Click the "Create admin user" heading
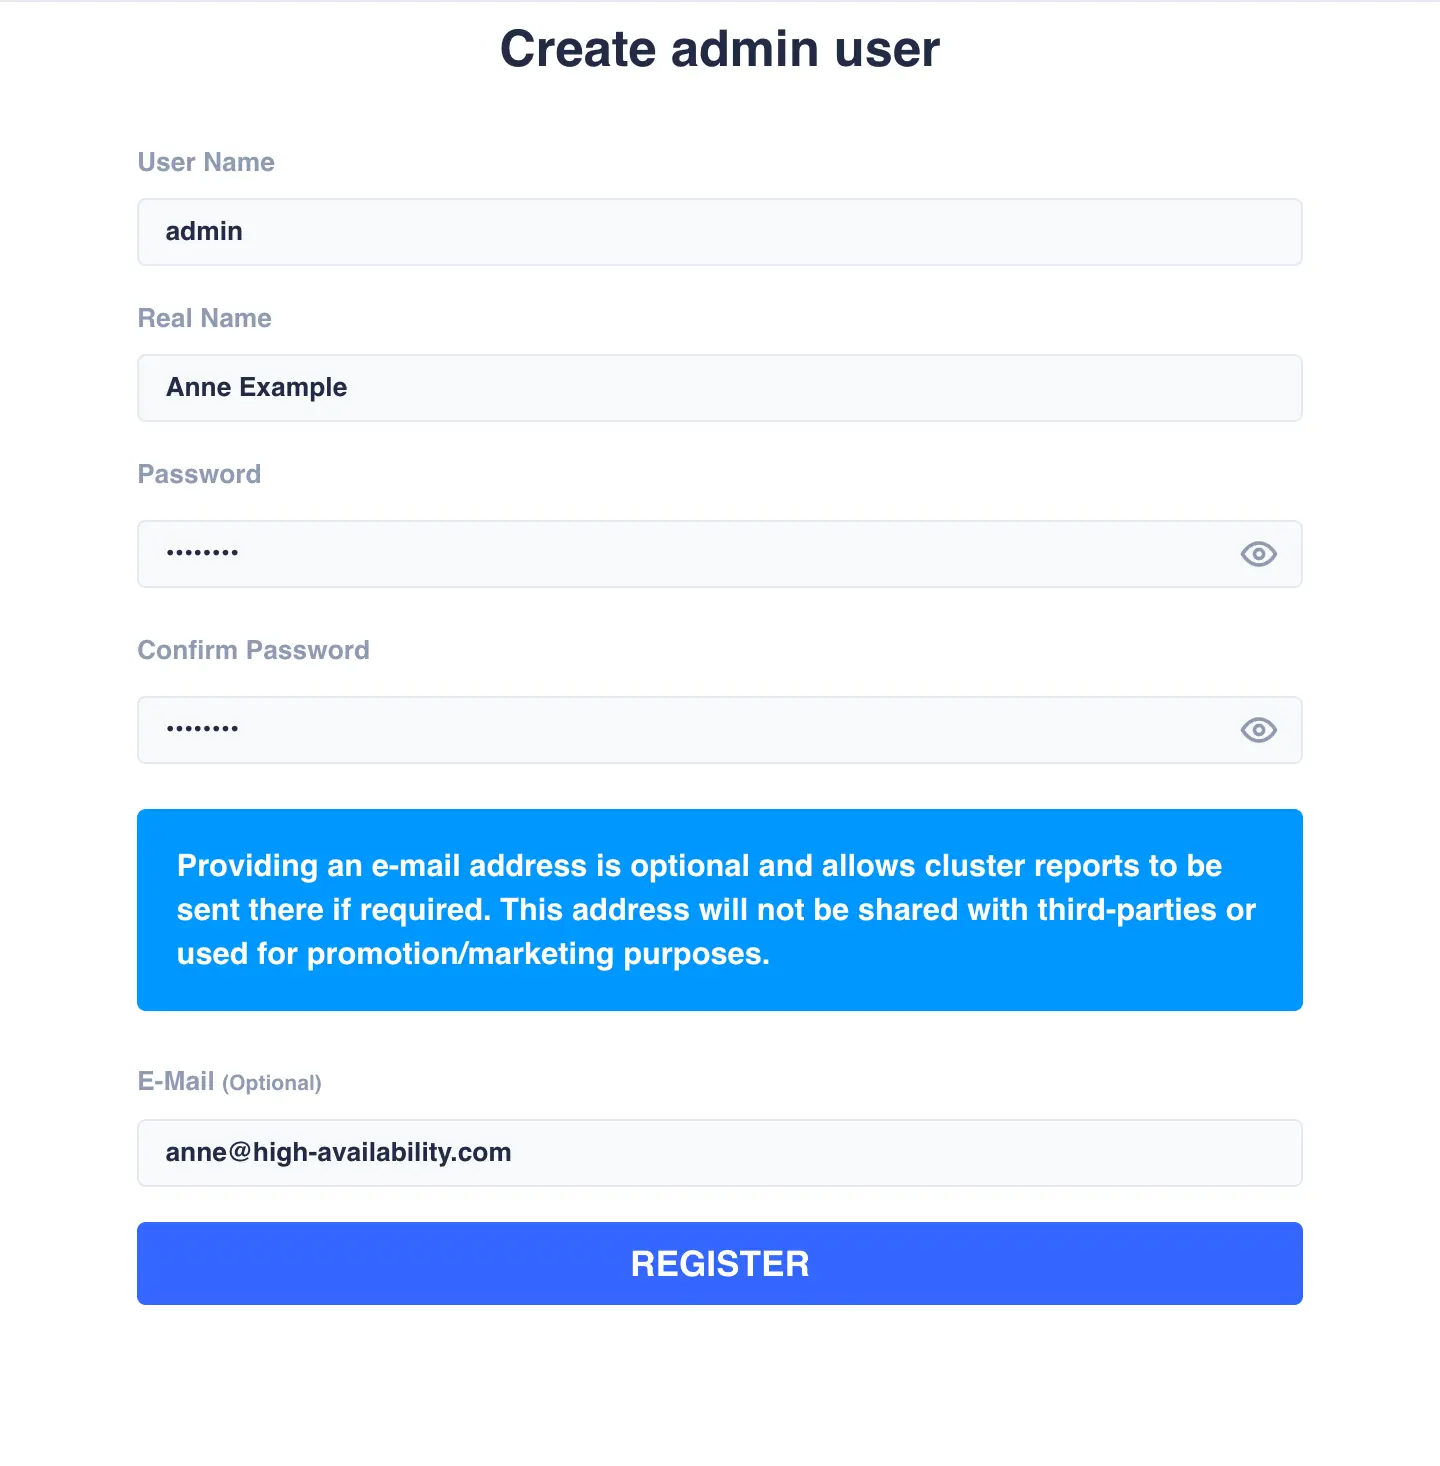 click(720, 49)
